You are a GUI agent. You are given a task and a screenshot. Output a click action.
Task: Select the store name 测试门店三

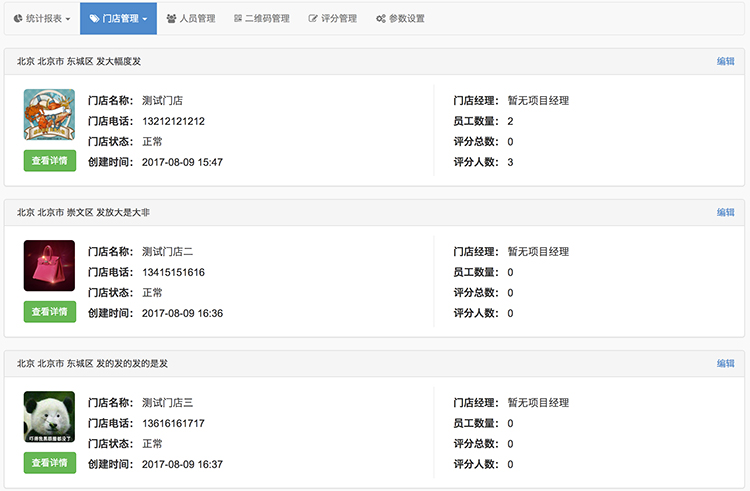[167, 403]
